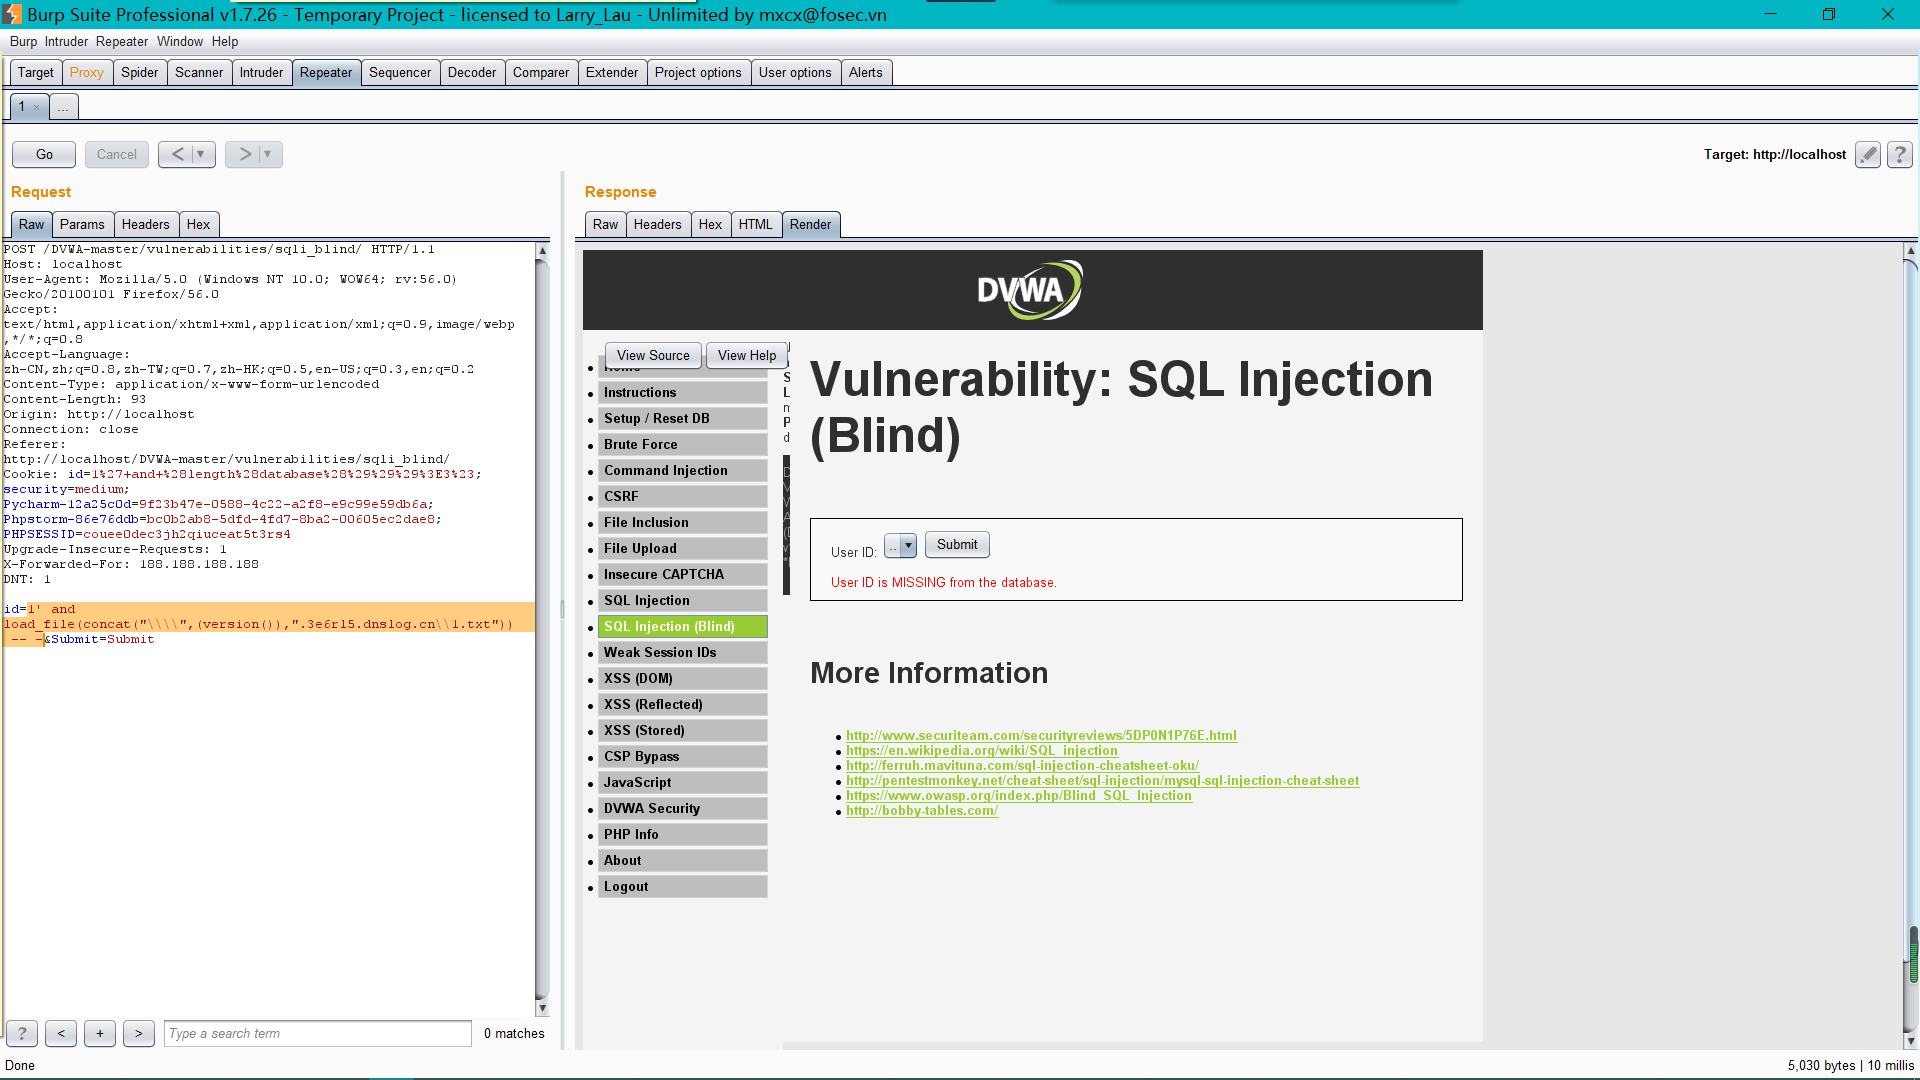This screenshot has width=1920, height=1080.
Task: Click the plus search options button
Action: 100,1033
